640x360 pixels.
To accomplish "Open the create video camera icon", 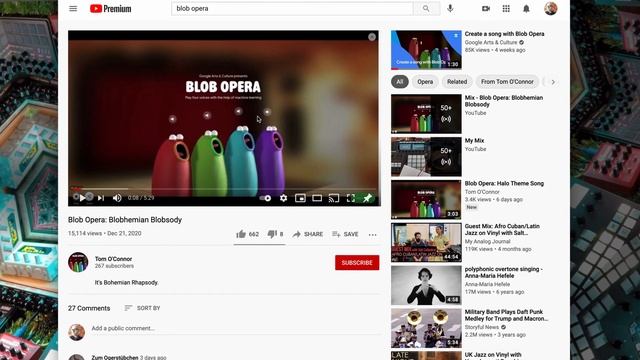I will (486, 9).
